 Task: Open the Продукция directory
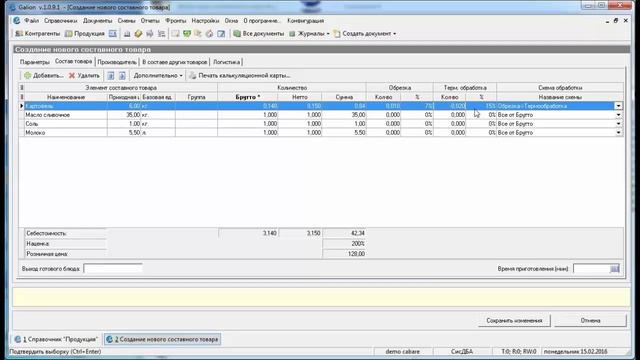85,34
